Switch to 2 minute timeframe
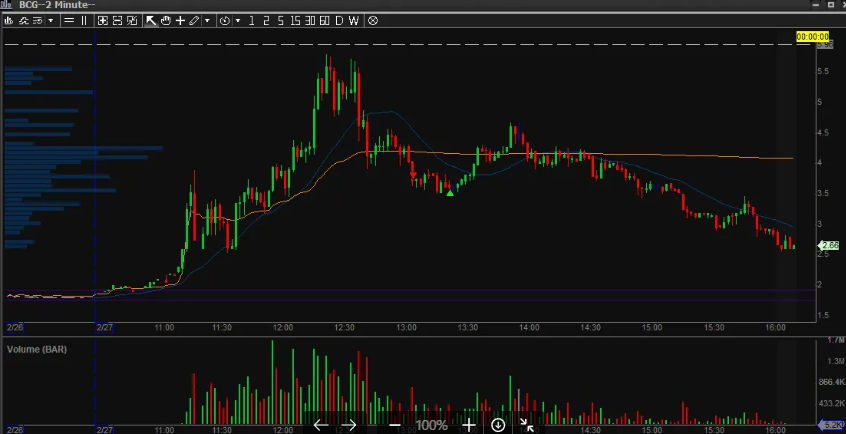Screen dimensions: 846x434 coord(266,21)
